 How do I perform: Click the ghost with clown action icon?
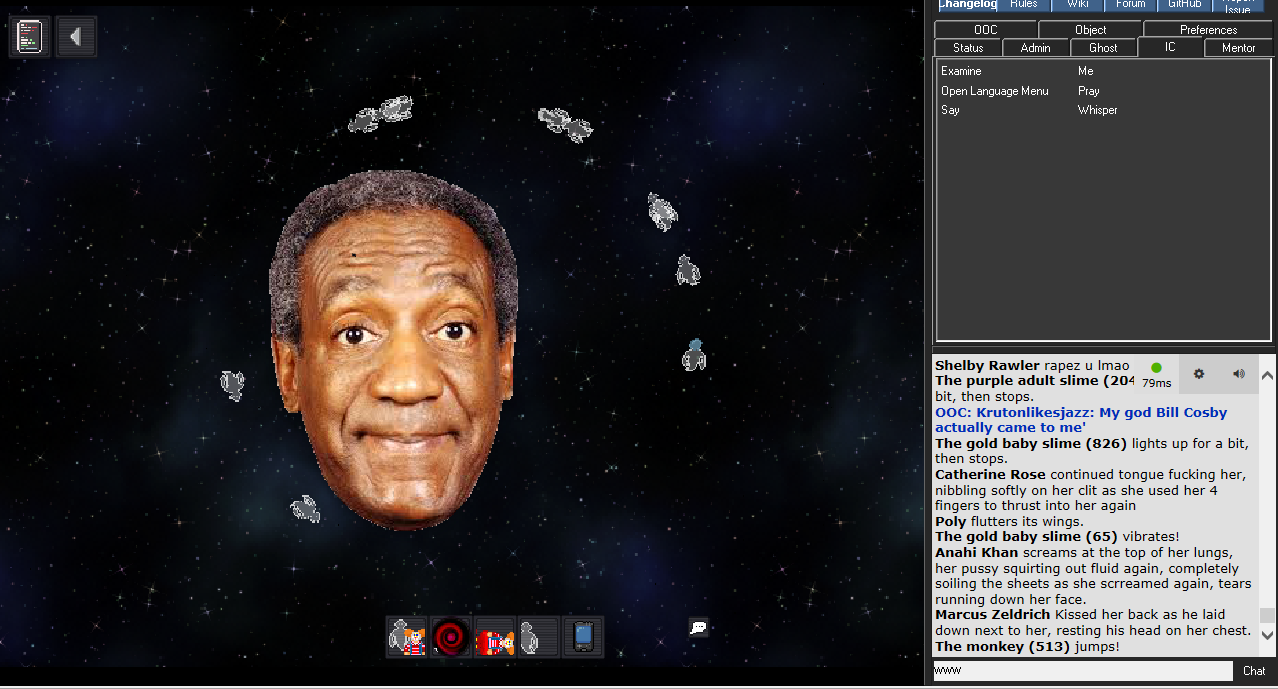407,637
